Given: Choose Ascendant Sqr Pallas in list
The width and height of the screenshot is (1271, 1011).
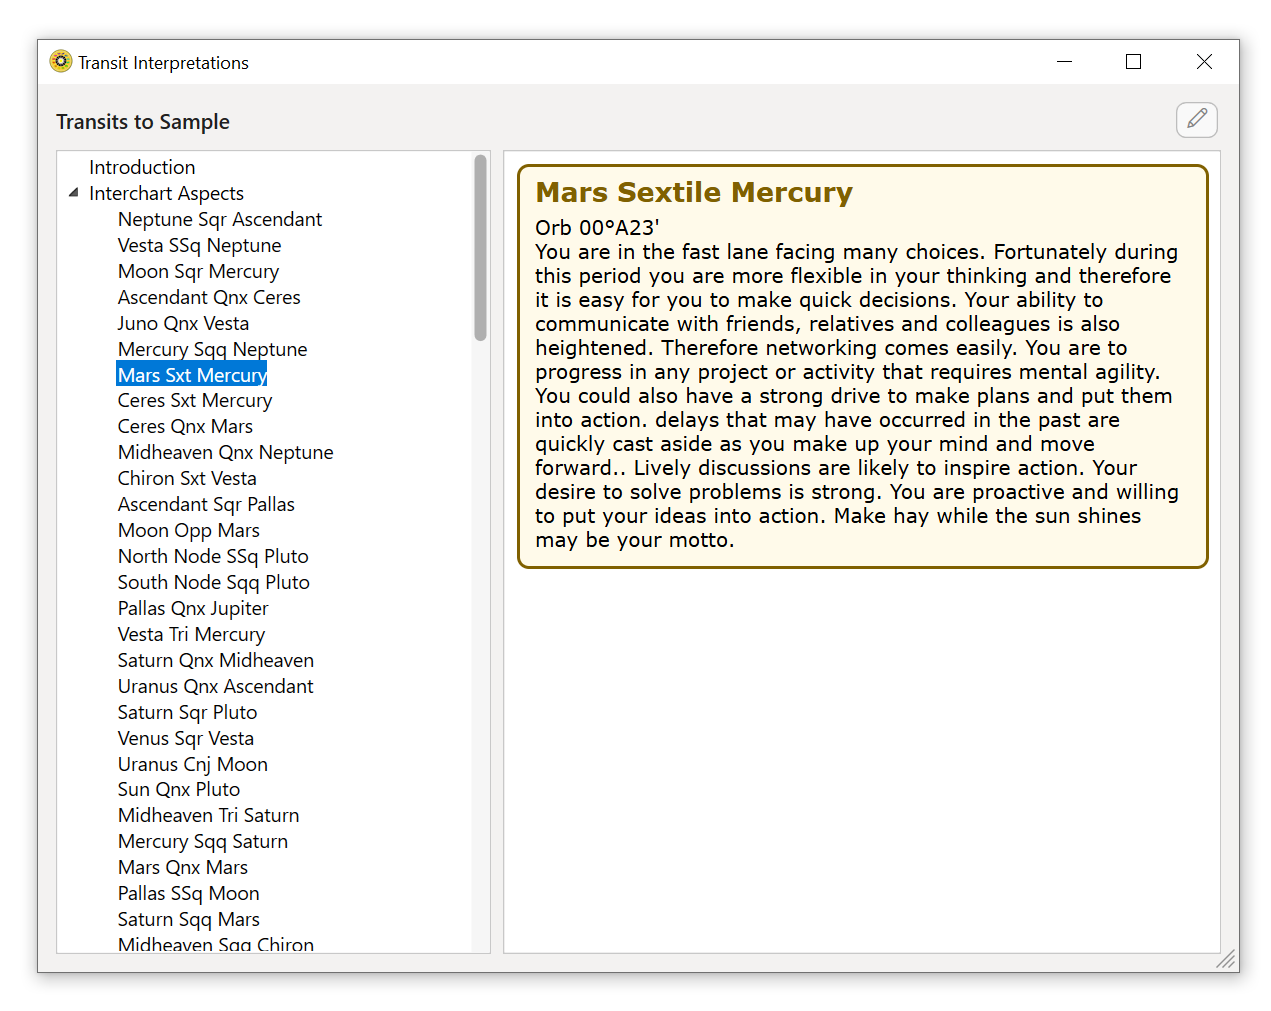Looking at the screenshot, I should [206, 504].
